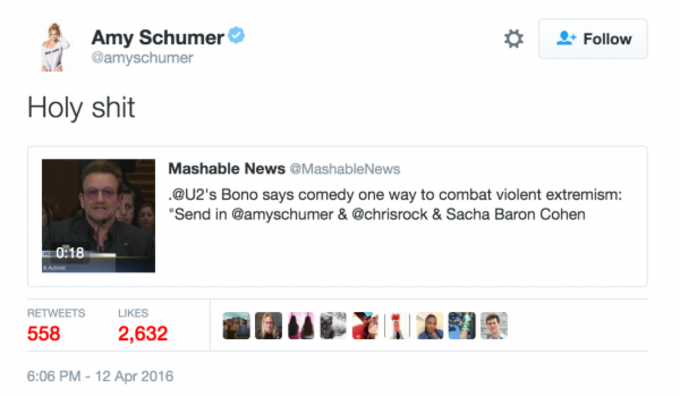
Task: Open the first liker avatar
Action: 236,325
